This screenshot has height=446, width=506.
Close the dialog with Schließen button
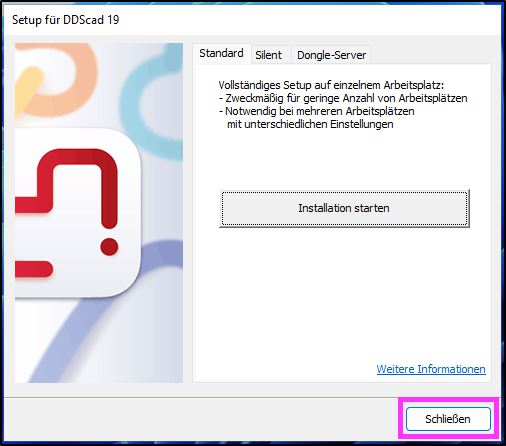[x=448, y=419]
